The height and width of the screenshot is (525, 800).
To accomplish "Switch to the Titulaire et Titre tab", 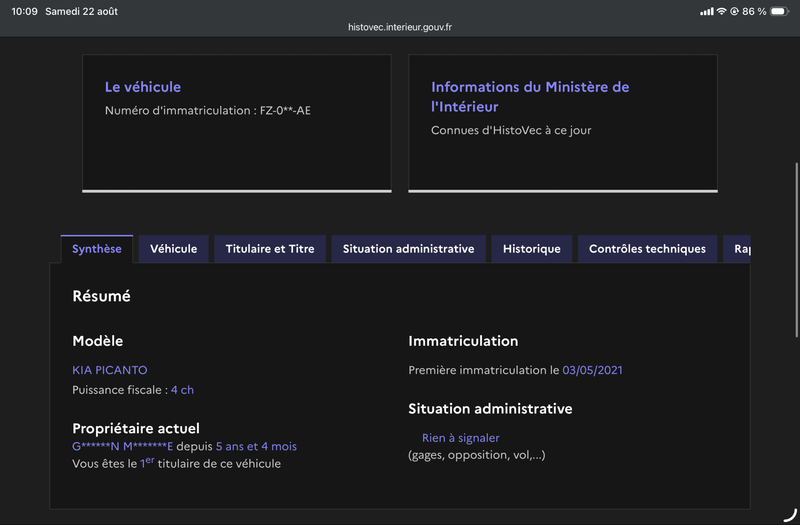I will 270,249.
